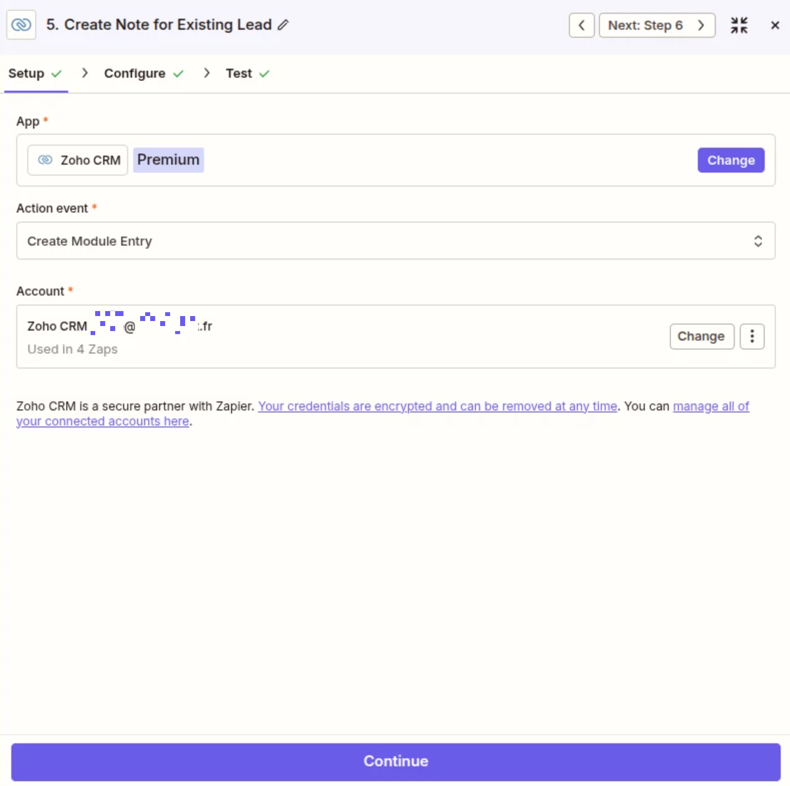
Task: Click the Next: Step 6 button
Action: 656,25
